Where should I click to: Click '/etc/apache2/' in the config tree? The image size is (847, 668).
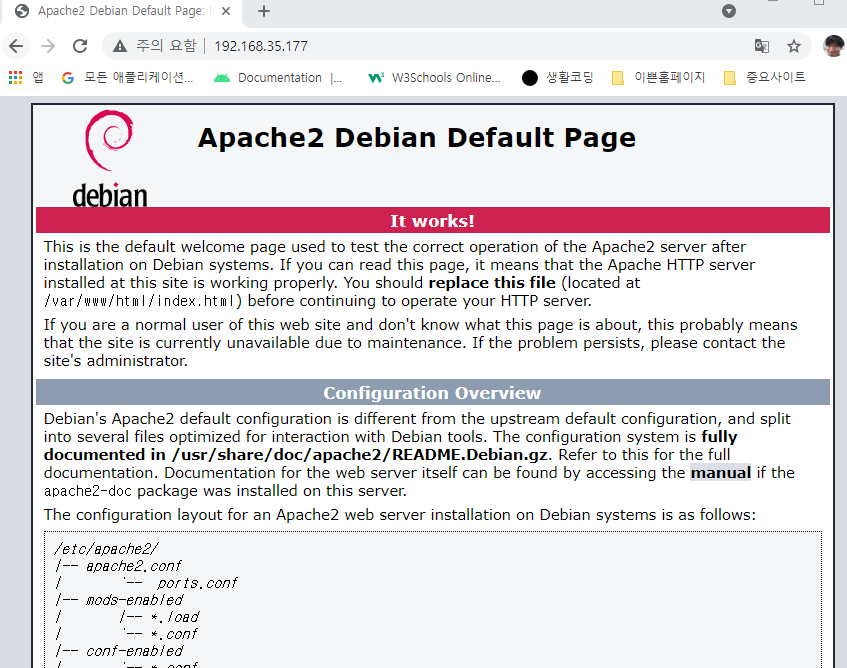[x=106, y=549]
